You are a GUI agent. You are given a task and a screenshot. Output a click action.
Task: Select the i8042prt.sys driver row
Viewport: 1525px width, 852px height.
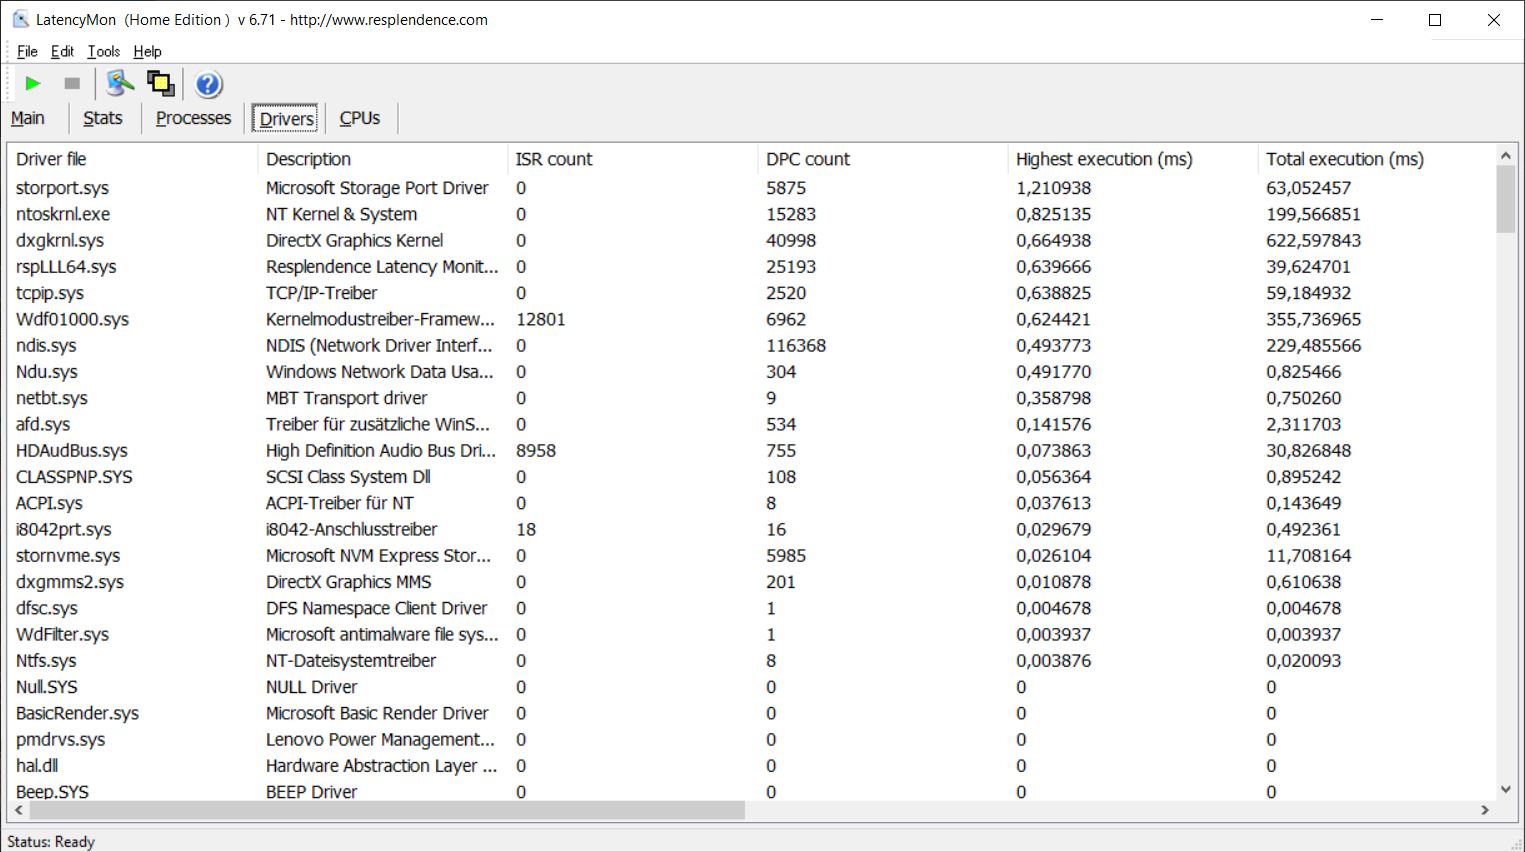(750, 529)
